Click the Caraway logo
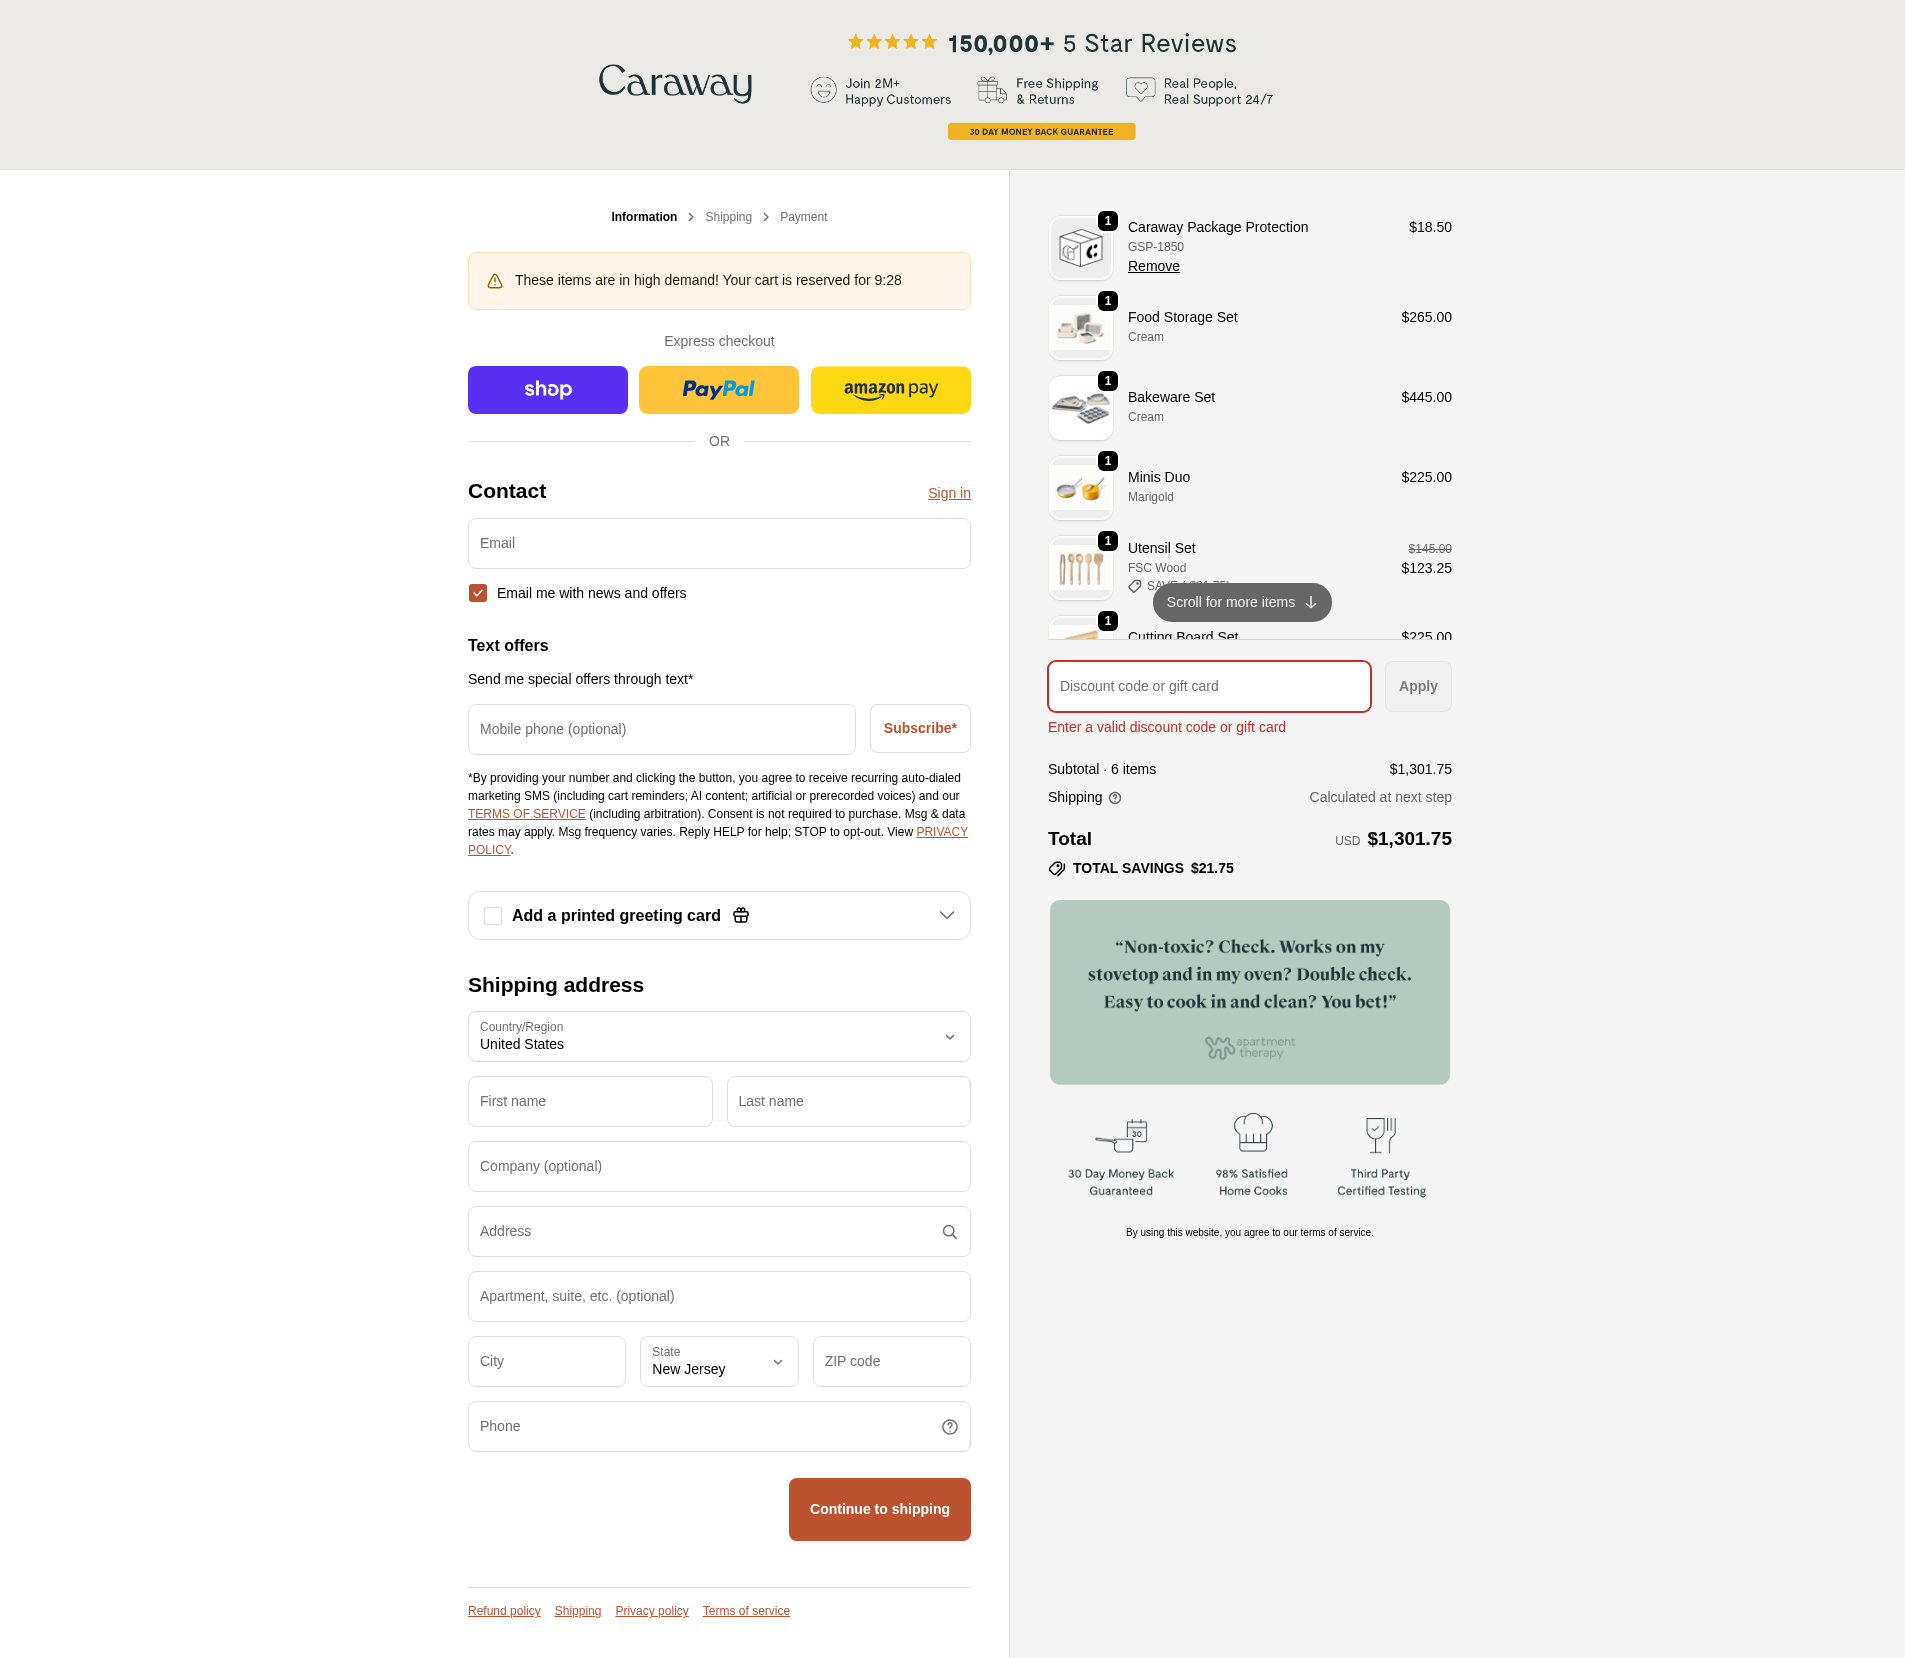 click(675, 83)
